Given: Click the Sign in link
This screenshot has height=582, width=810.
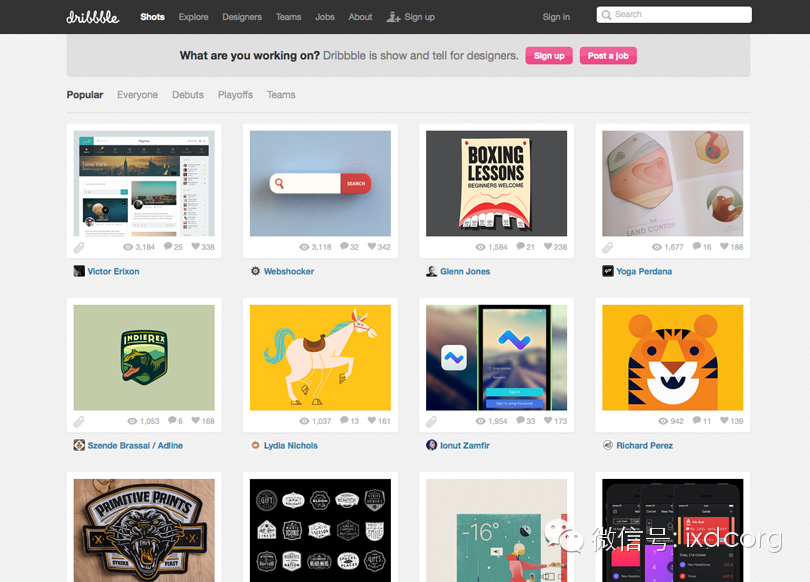Looking at the screenshot, I should pyautogui.click(x=556, y=17).
